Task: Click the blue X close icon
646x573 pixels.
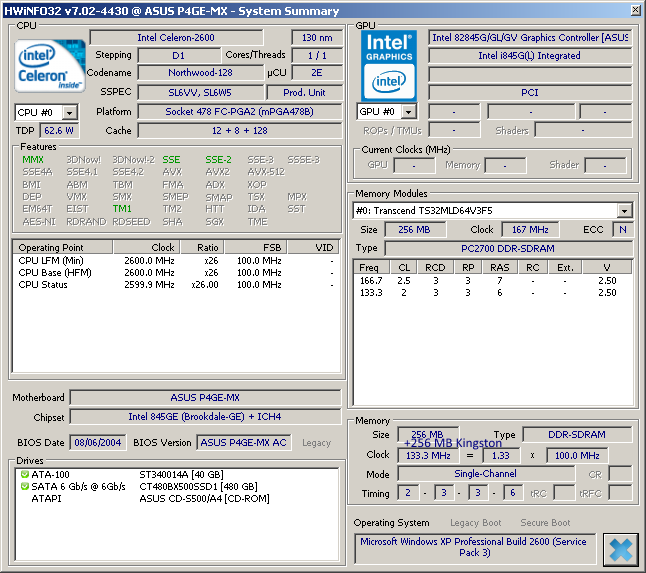Action: pos(620,548)
